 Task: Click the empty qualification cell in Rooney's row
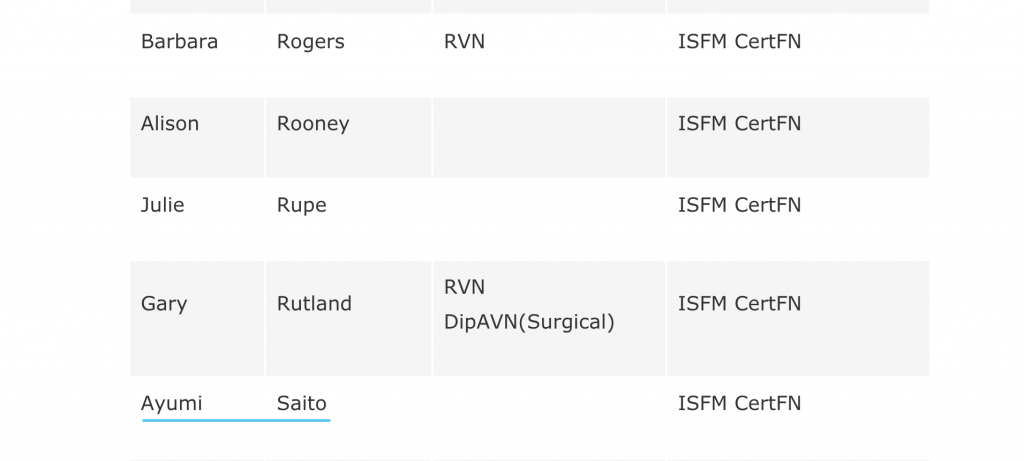[x=549, y=137]
